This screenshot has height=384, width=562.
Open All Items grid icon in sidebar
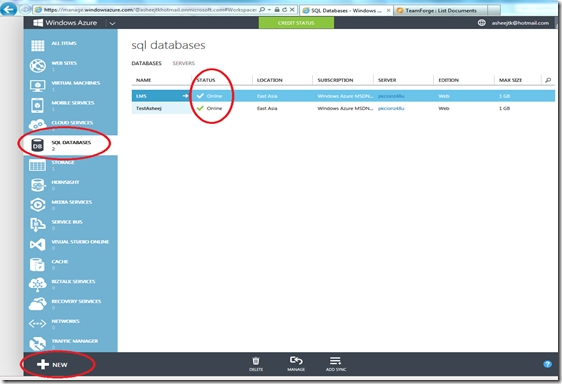point(38,46)
